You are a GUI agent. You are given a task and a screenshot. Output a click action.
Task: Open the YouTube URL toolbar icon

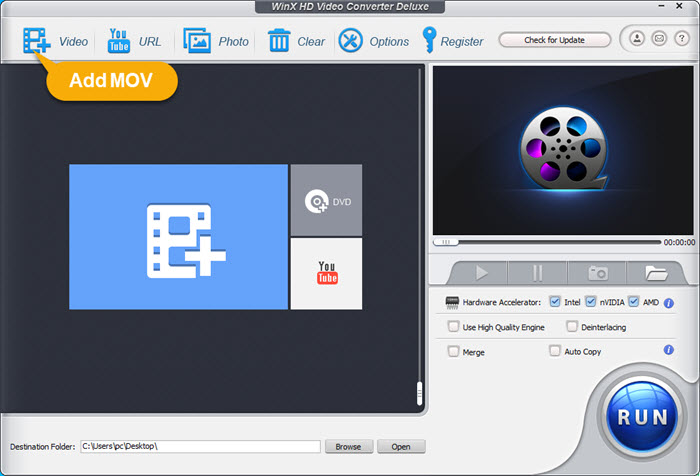[x=118, y=41]
